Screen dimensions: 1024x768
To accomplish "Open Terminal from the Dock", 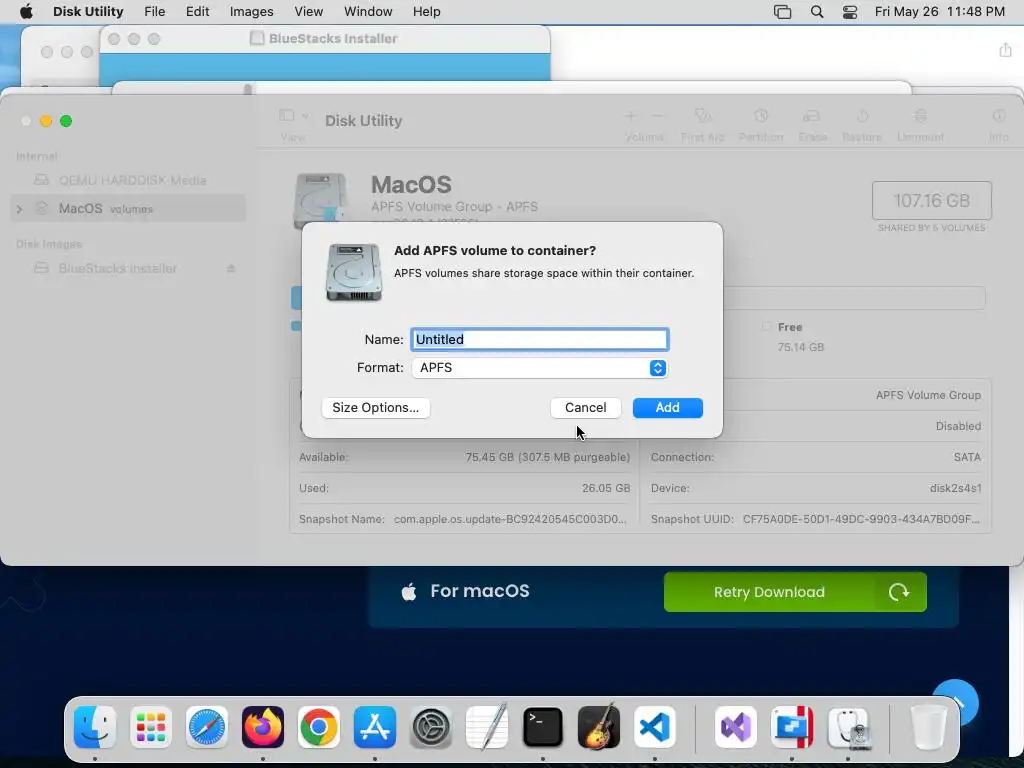I will click(543, 727).
